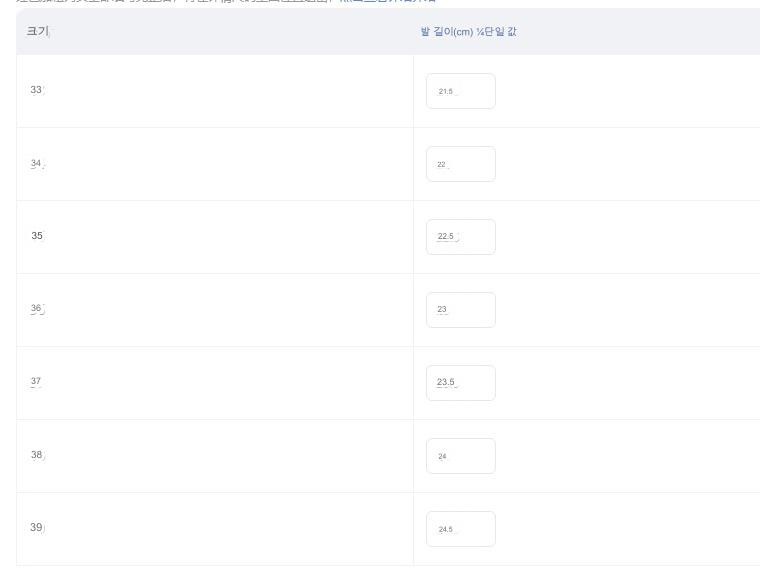Select the 22.5 foot length input
The height and width of the screenshot is (585, 760).
[461, 237]
